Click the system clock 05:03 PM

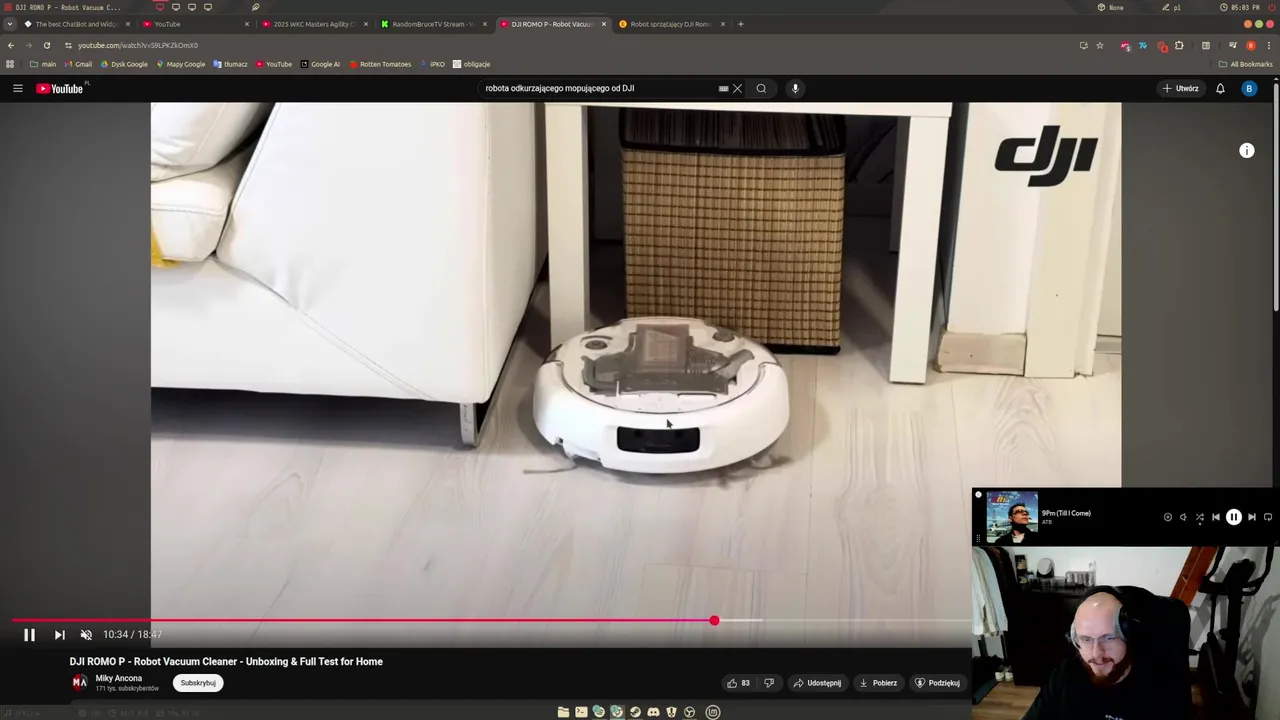coord(1240,7)
